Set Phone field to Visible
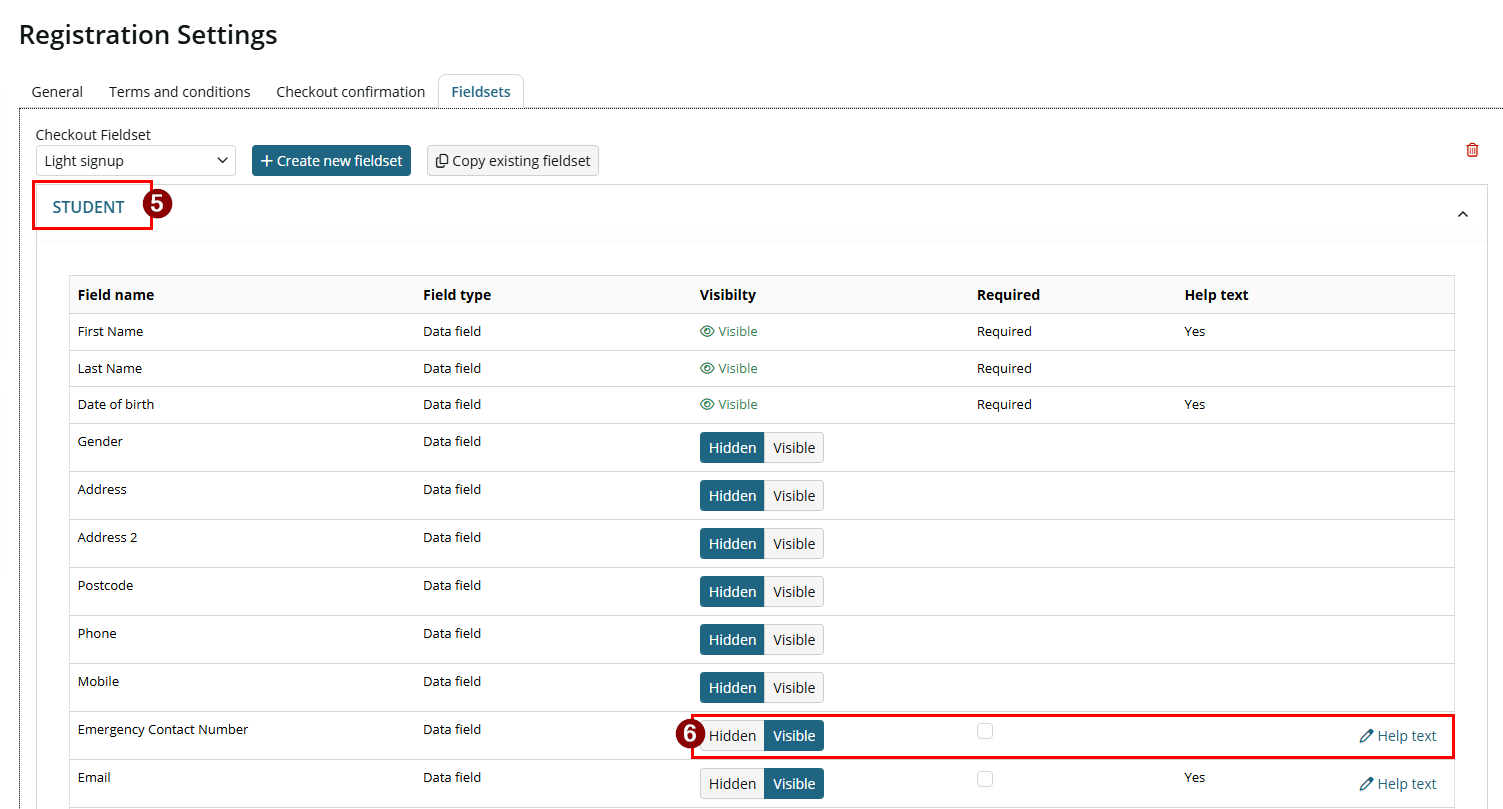This screenshot has height=809, width=1503. 794,640
